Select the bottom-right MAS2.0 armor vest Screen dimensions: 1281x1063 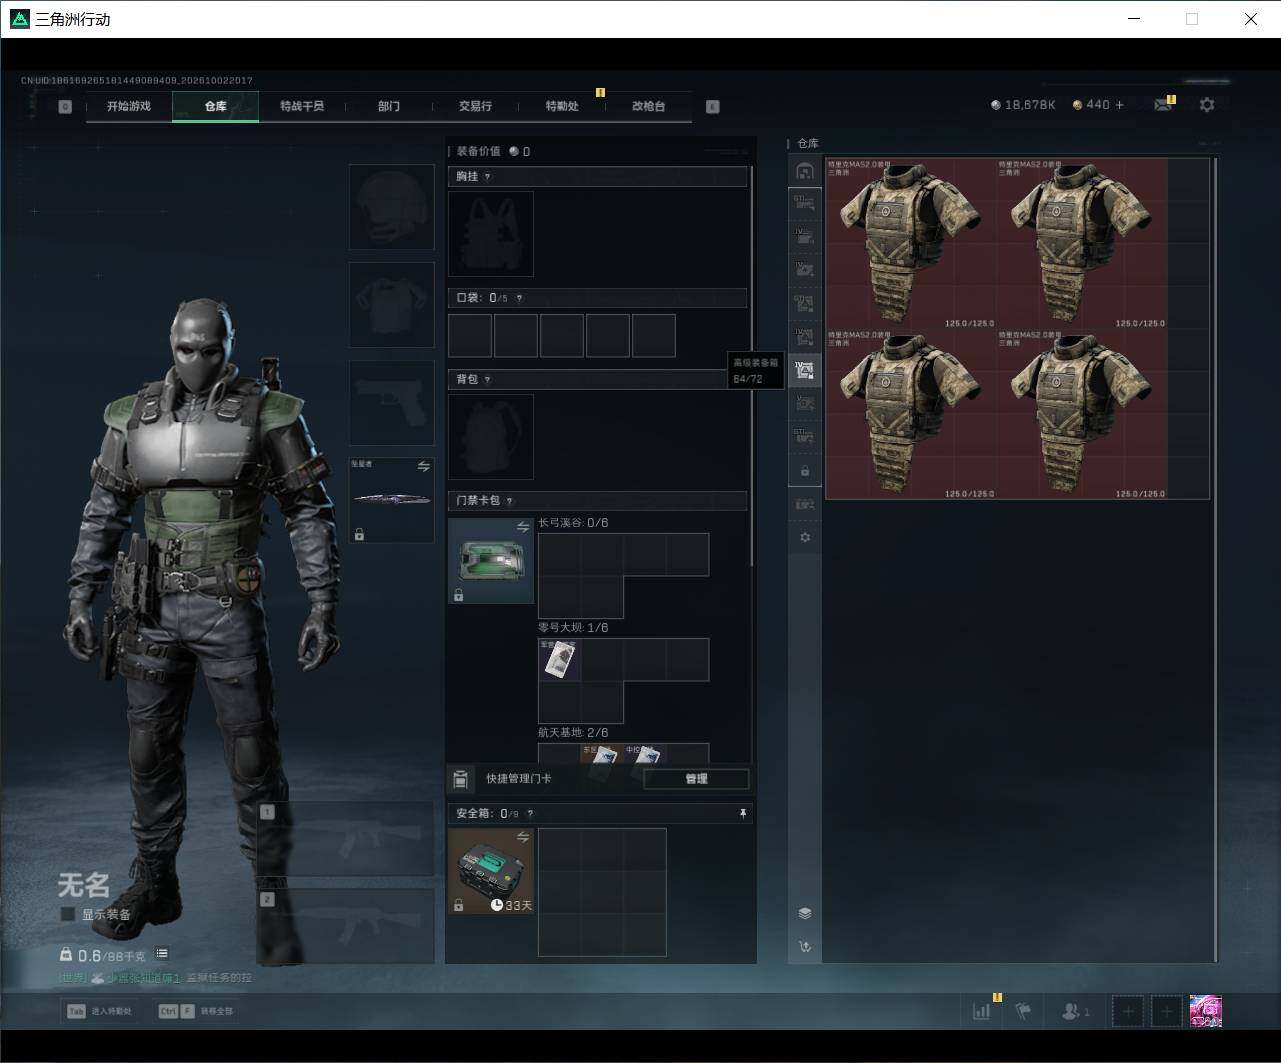[1083, 414]
